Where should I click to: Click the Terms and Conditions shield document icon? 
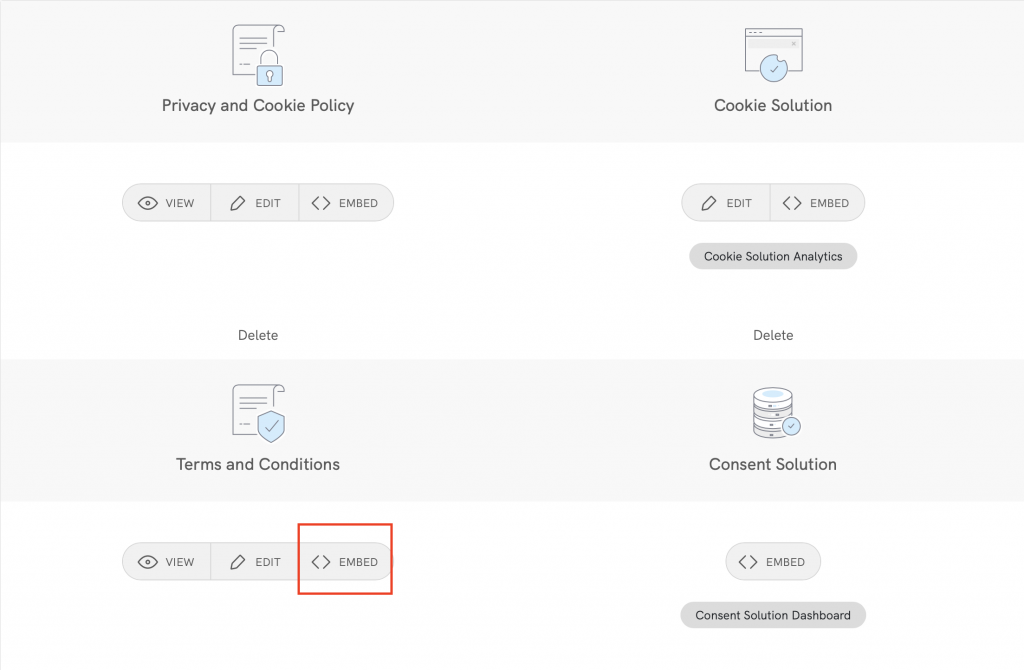pyautogui.click(x=257, y=410)
